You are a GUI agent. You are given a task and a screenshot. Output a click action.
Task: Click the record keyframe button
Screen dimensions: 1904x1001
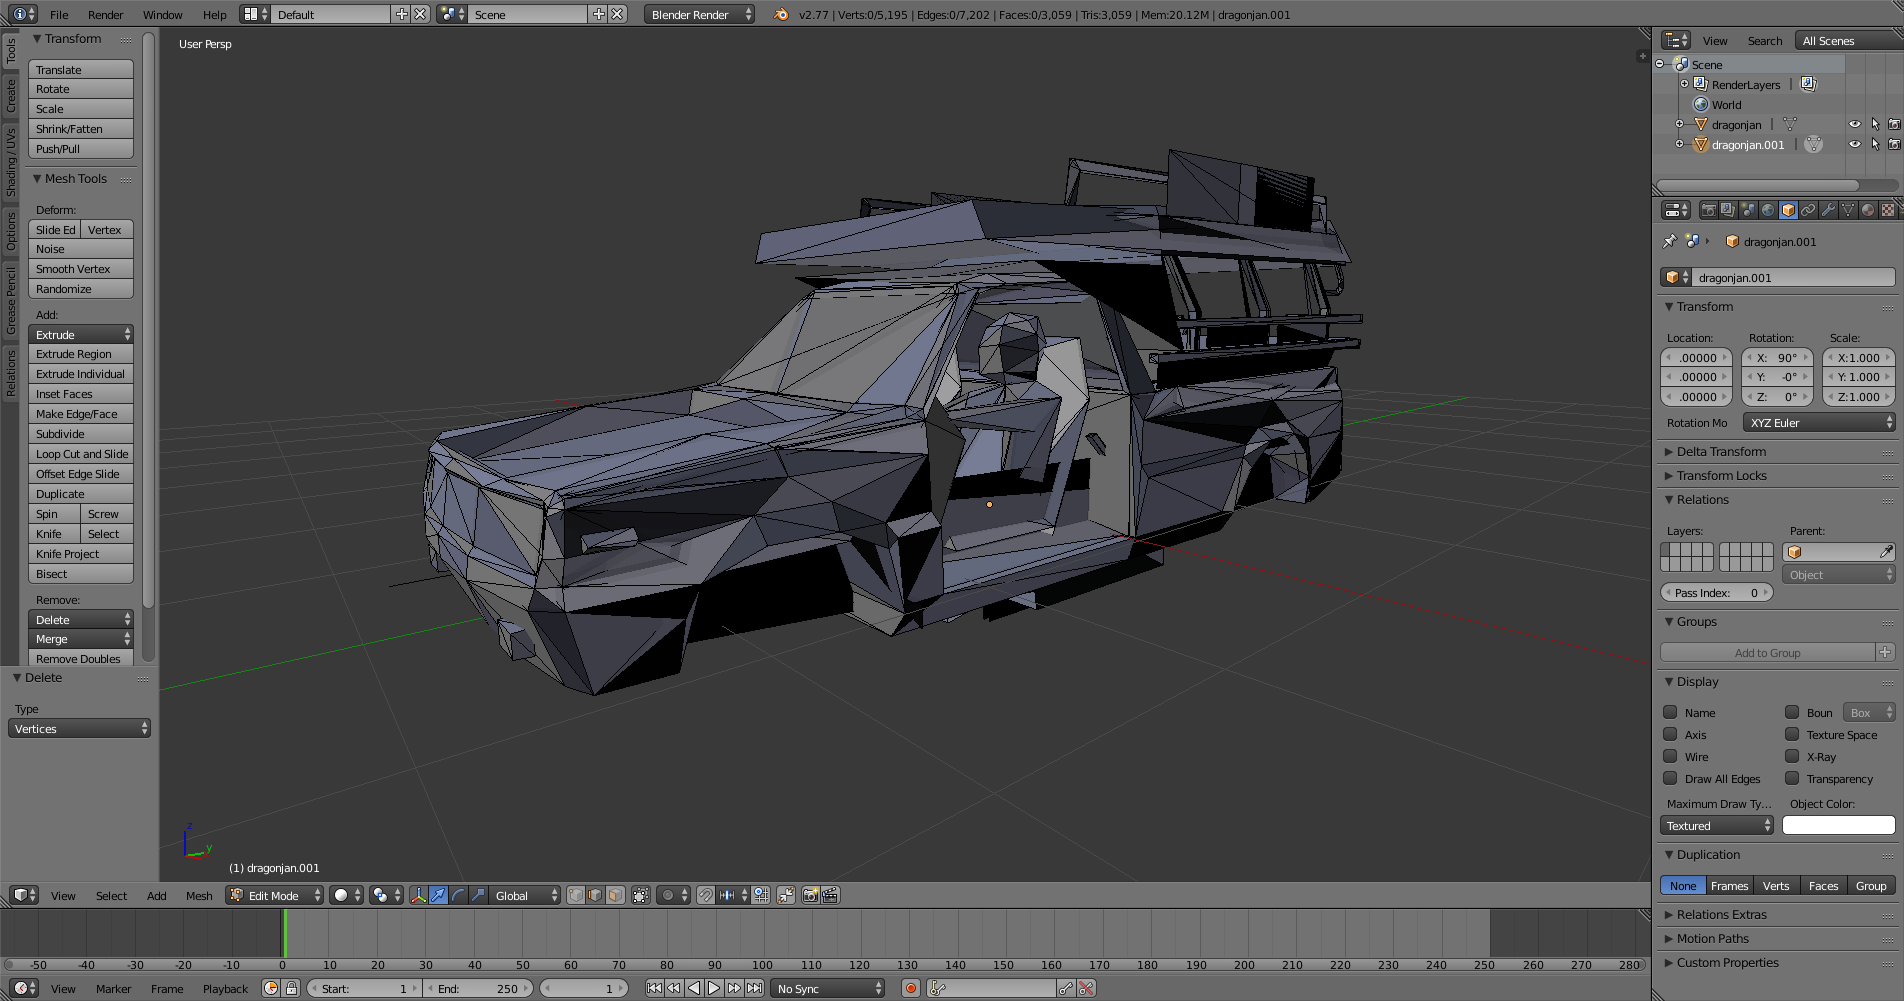tap(910, 988)
